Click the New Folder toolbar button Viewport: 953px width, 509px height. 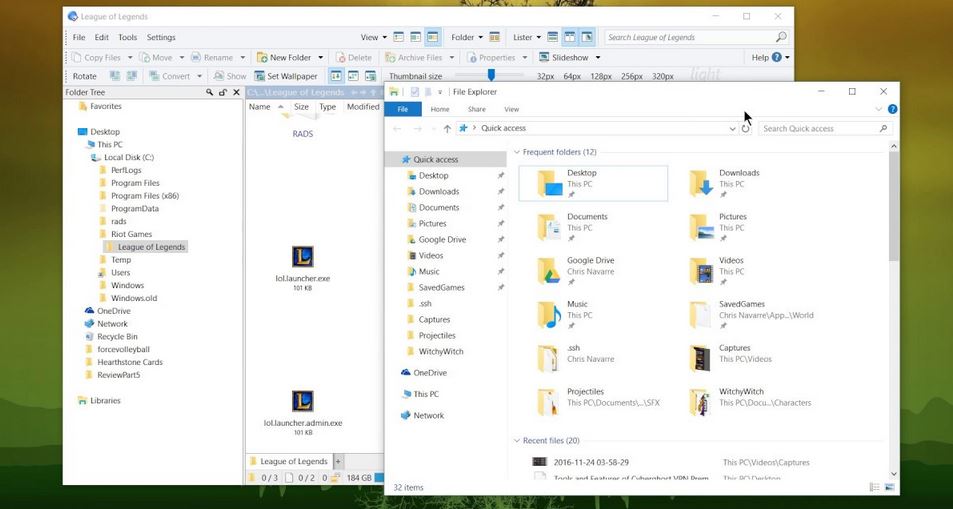[x=284, y=57]
